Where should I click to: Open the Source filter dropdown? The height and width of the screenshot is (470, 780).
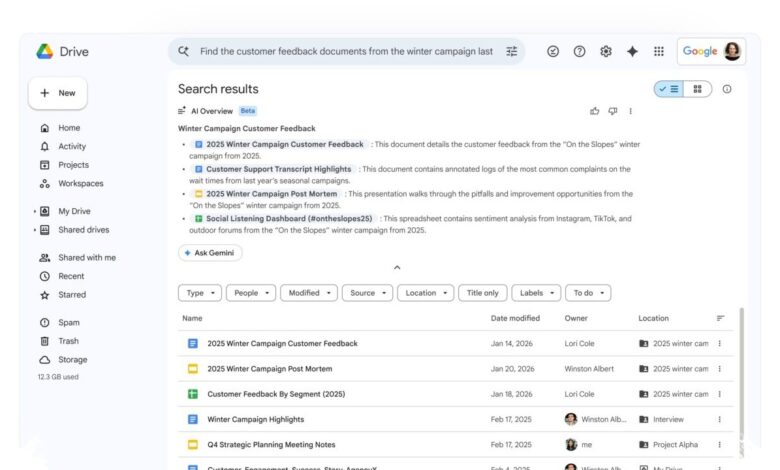(x=368, y=293)
